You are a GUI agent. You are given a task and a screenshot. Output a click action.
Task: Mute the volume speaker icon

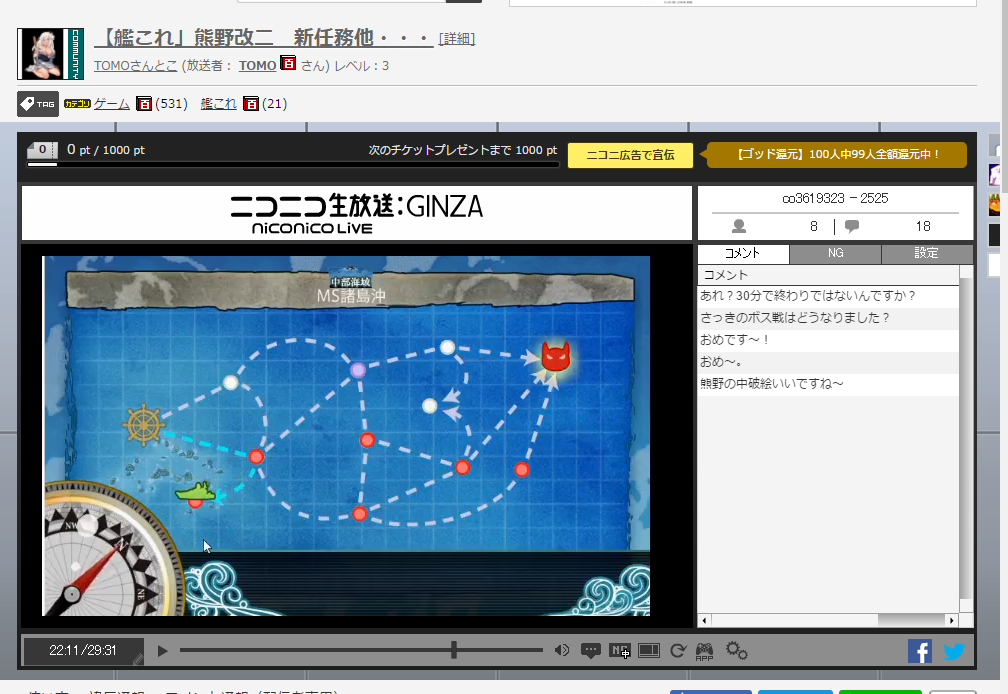pos(561,650)
